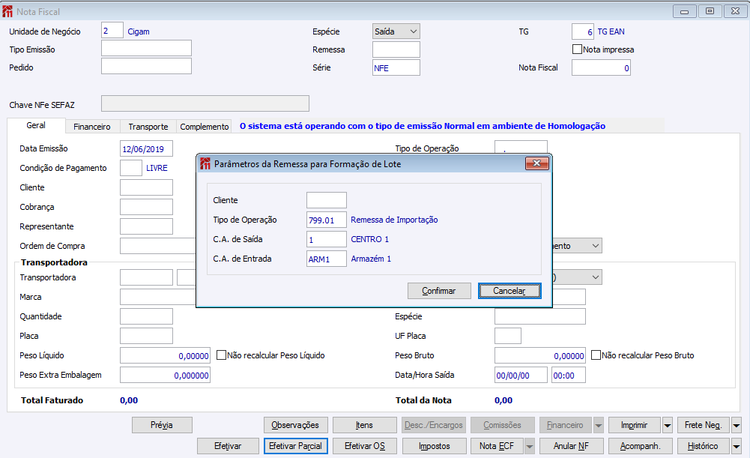Click the C.A. de Saída field
The width and height of the screenshot is (750, 458).
tap(326, 239)
